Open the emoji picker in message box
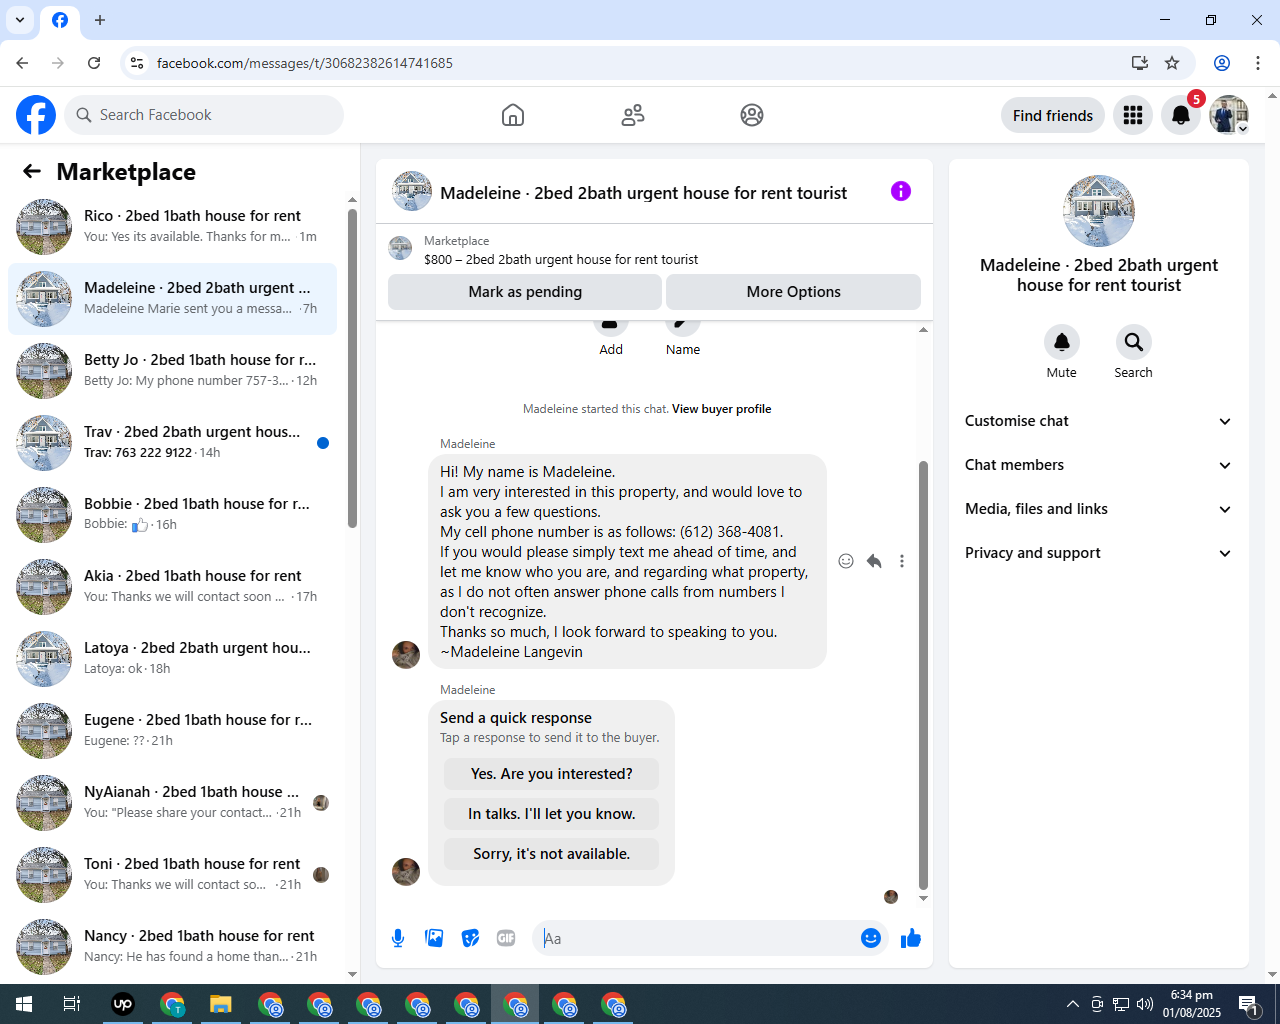This screenshot has width=1280, height=1024. pos(871,938)
